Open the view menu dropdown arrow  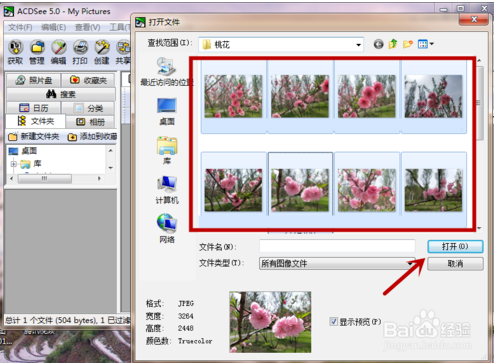click(x=432, y=44)
